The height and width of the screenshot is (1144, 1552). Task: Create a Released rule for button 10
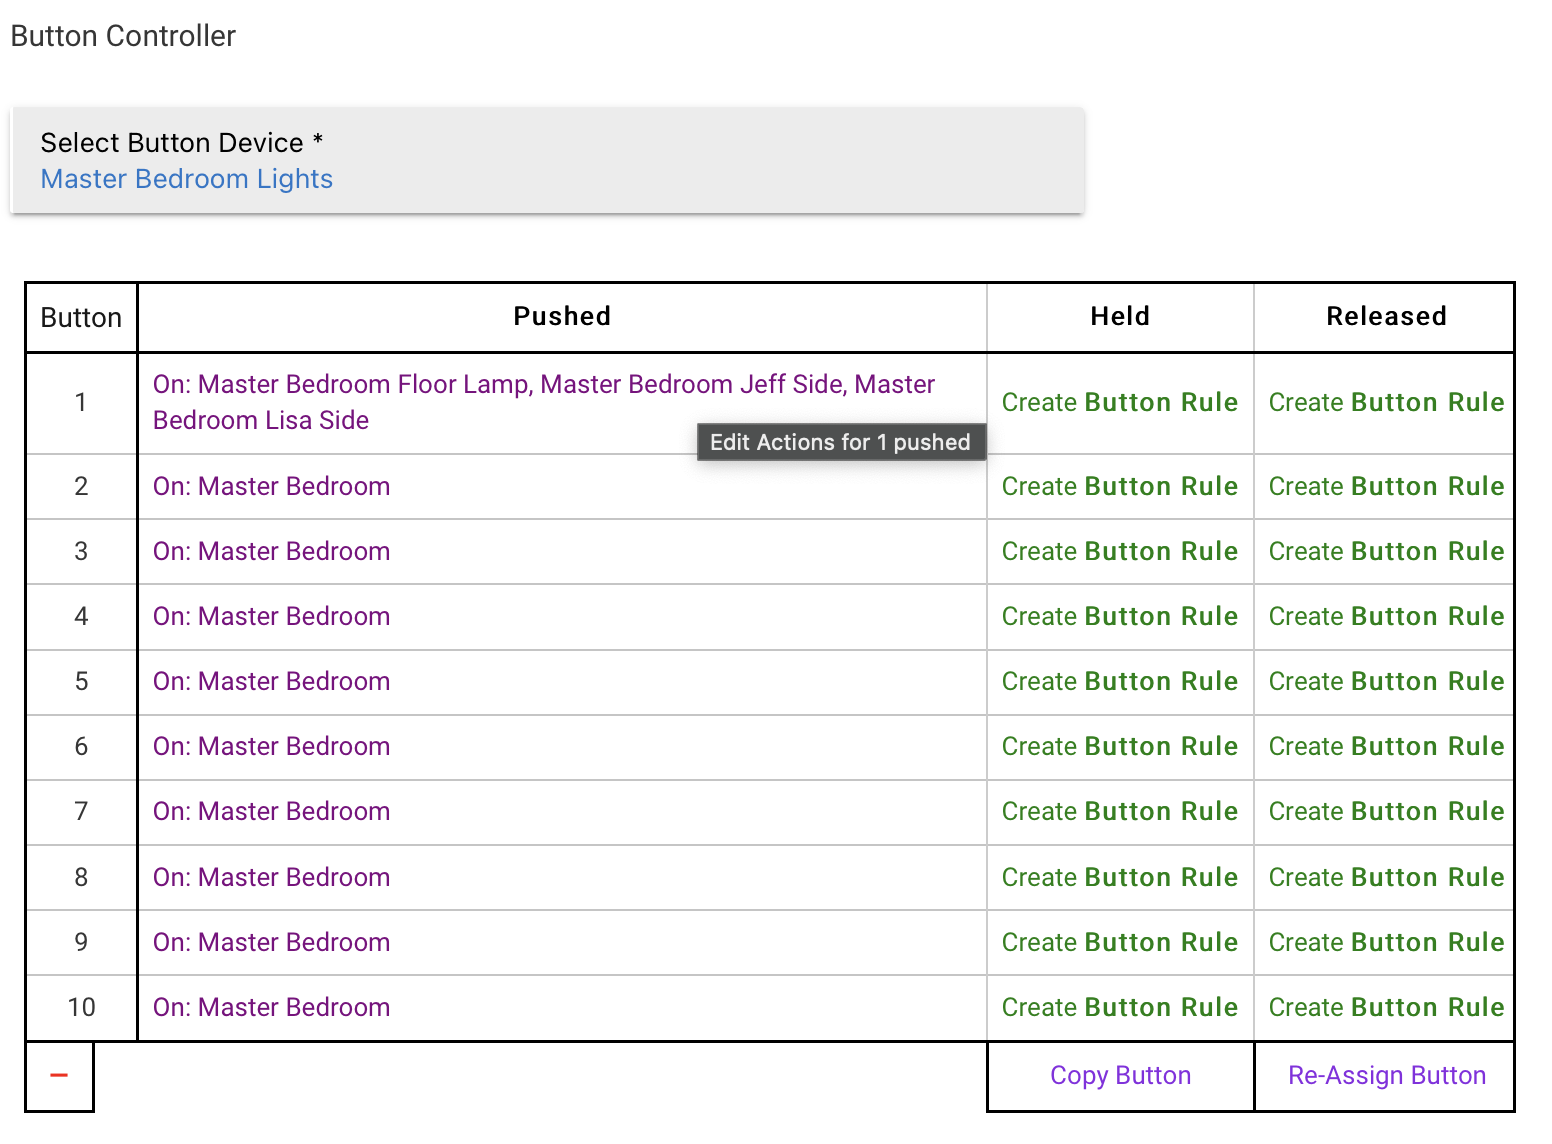1385,1008
